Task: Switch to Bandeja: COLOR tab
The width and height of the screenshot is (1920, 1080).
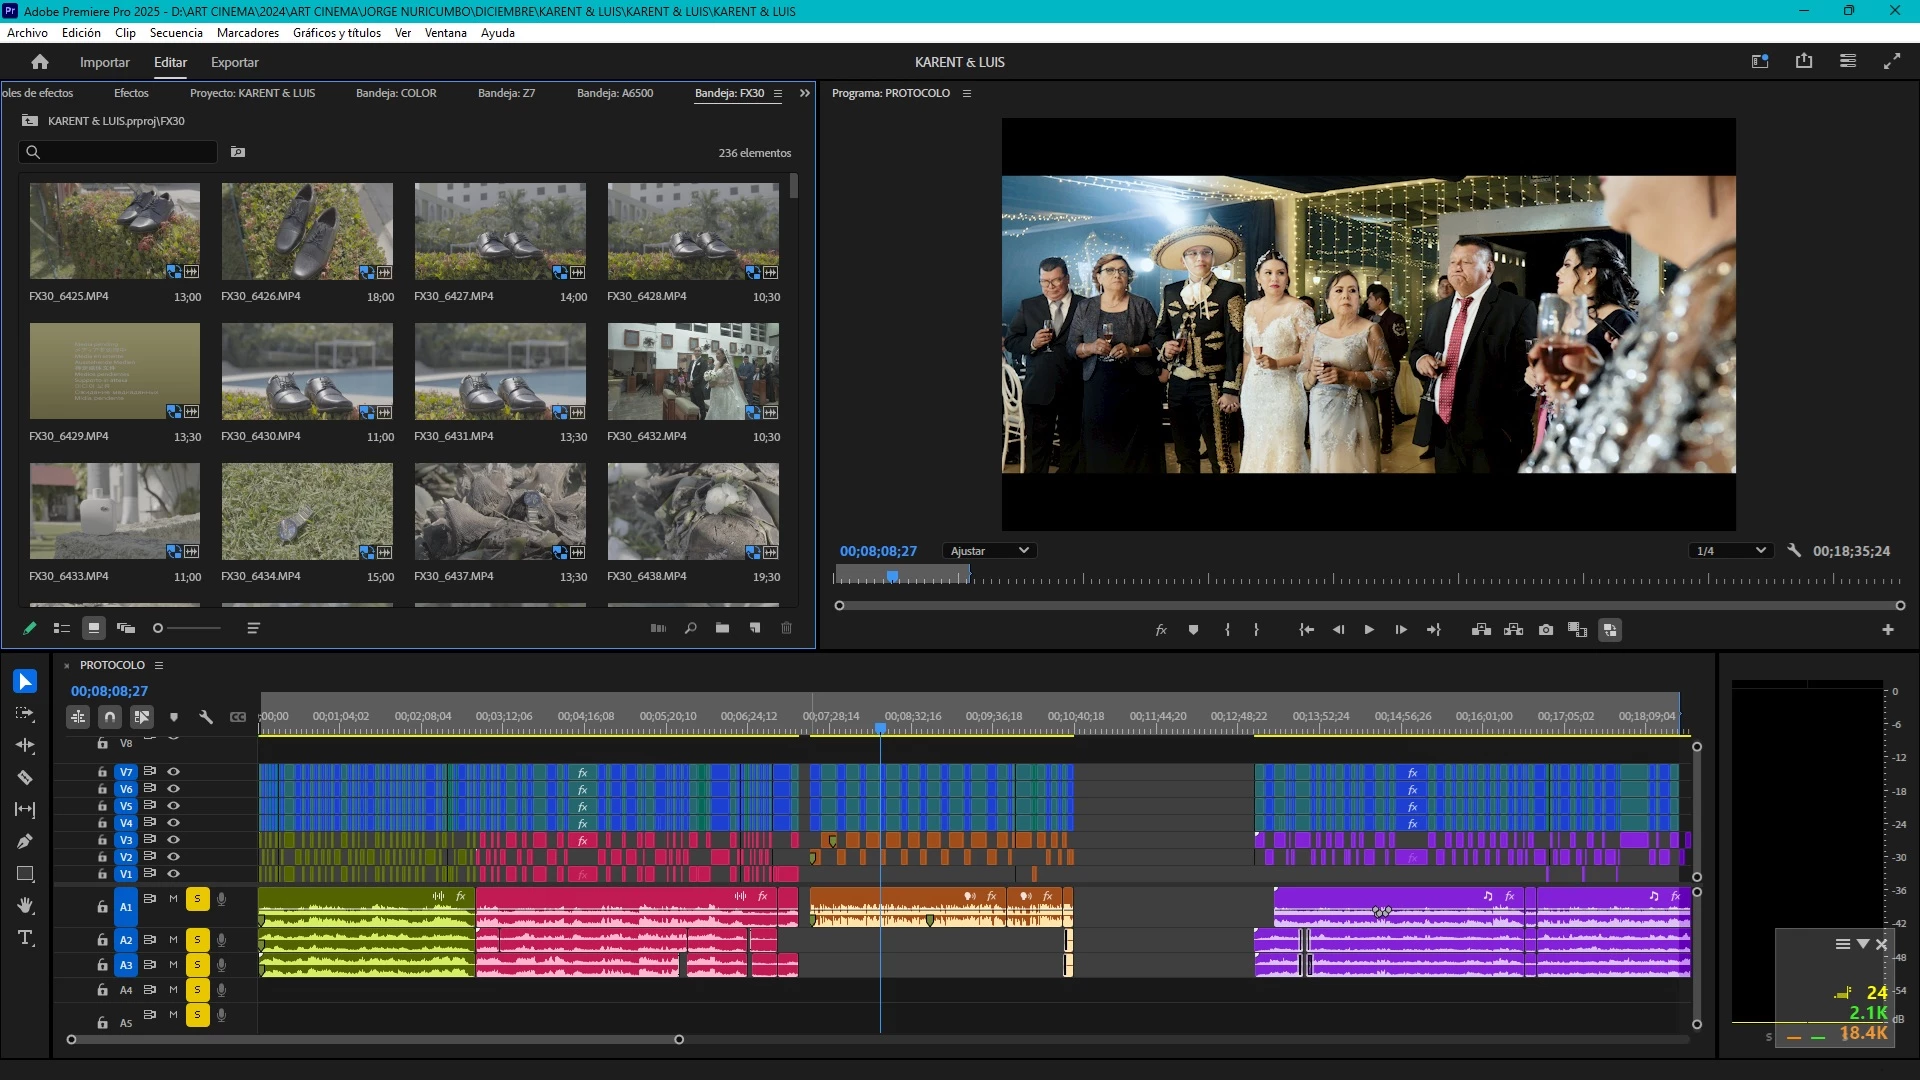Action: click(x=396, y=93)
